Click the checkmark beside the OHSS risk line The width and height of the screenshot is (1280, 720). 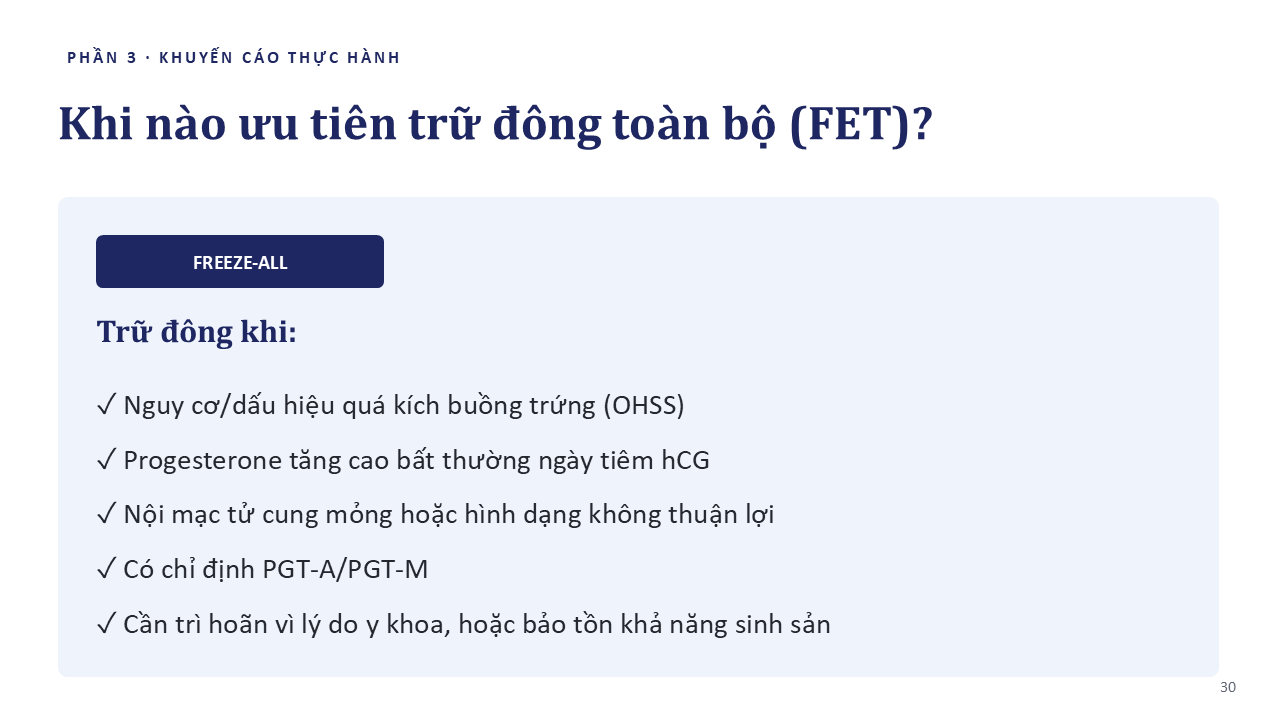pos(107,405)
